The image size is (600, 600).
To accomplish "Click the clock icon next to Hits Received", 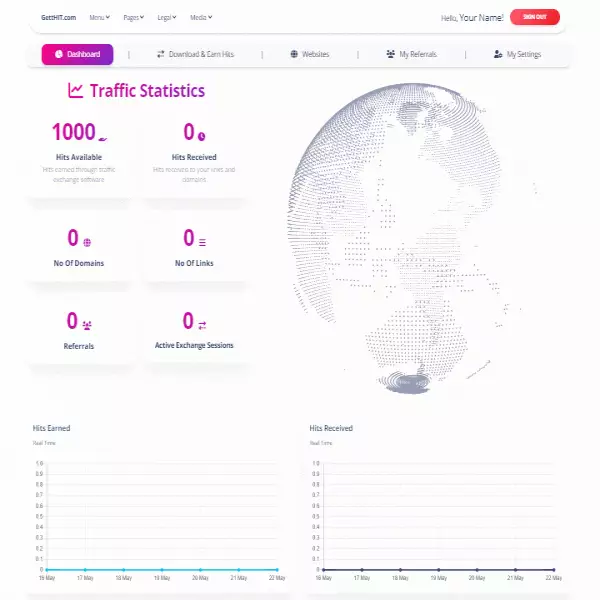I will pyautogui.click(x=202, y=136).
